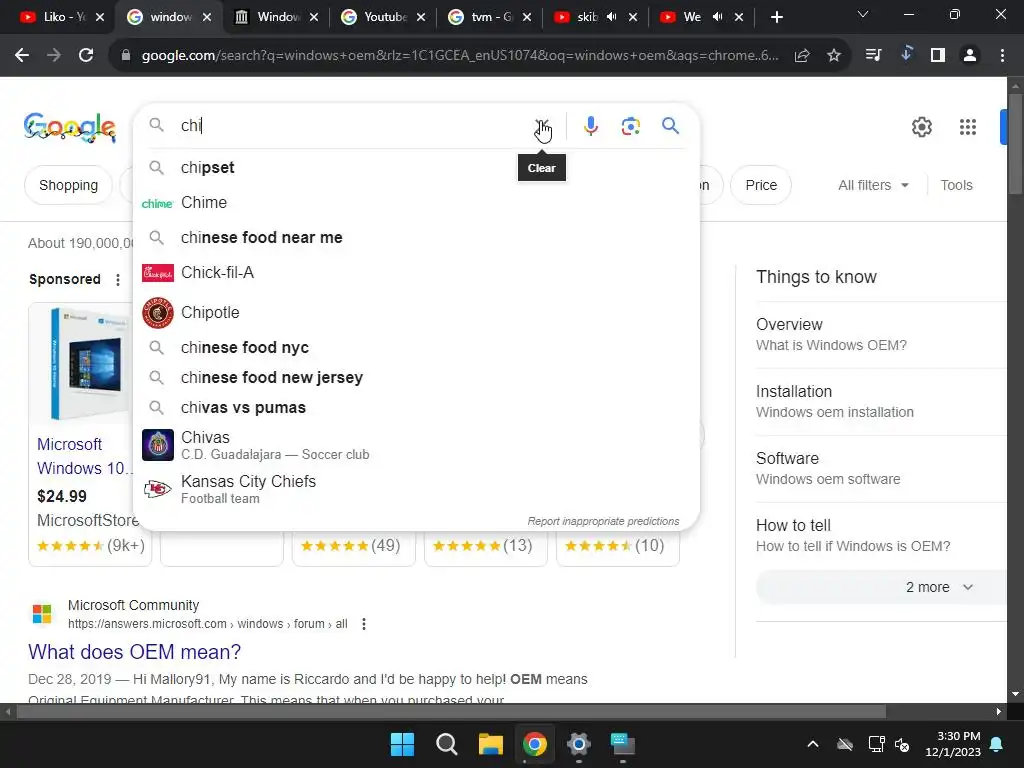Bookmark this page with the star
This screenshot has height=768, width=1024.
[834, 56]
